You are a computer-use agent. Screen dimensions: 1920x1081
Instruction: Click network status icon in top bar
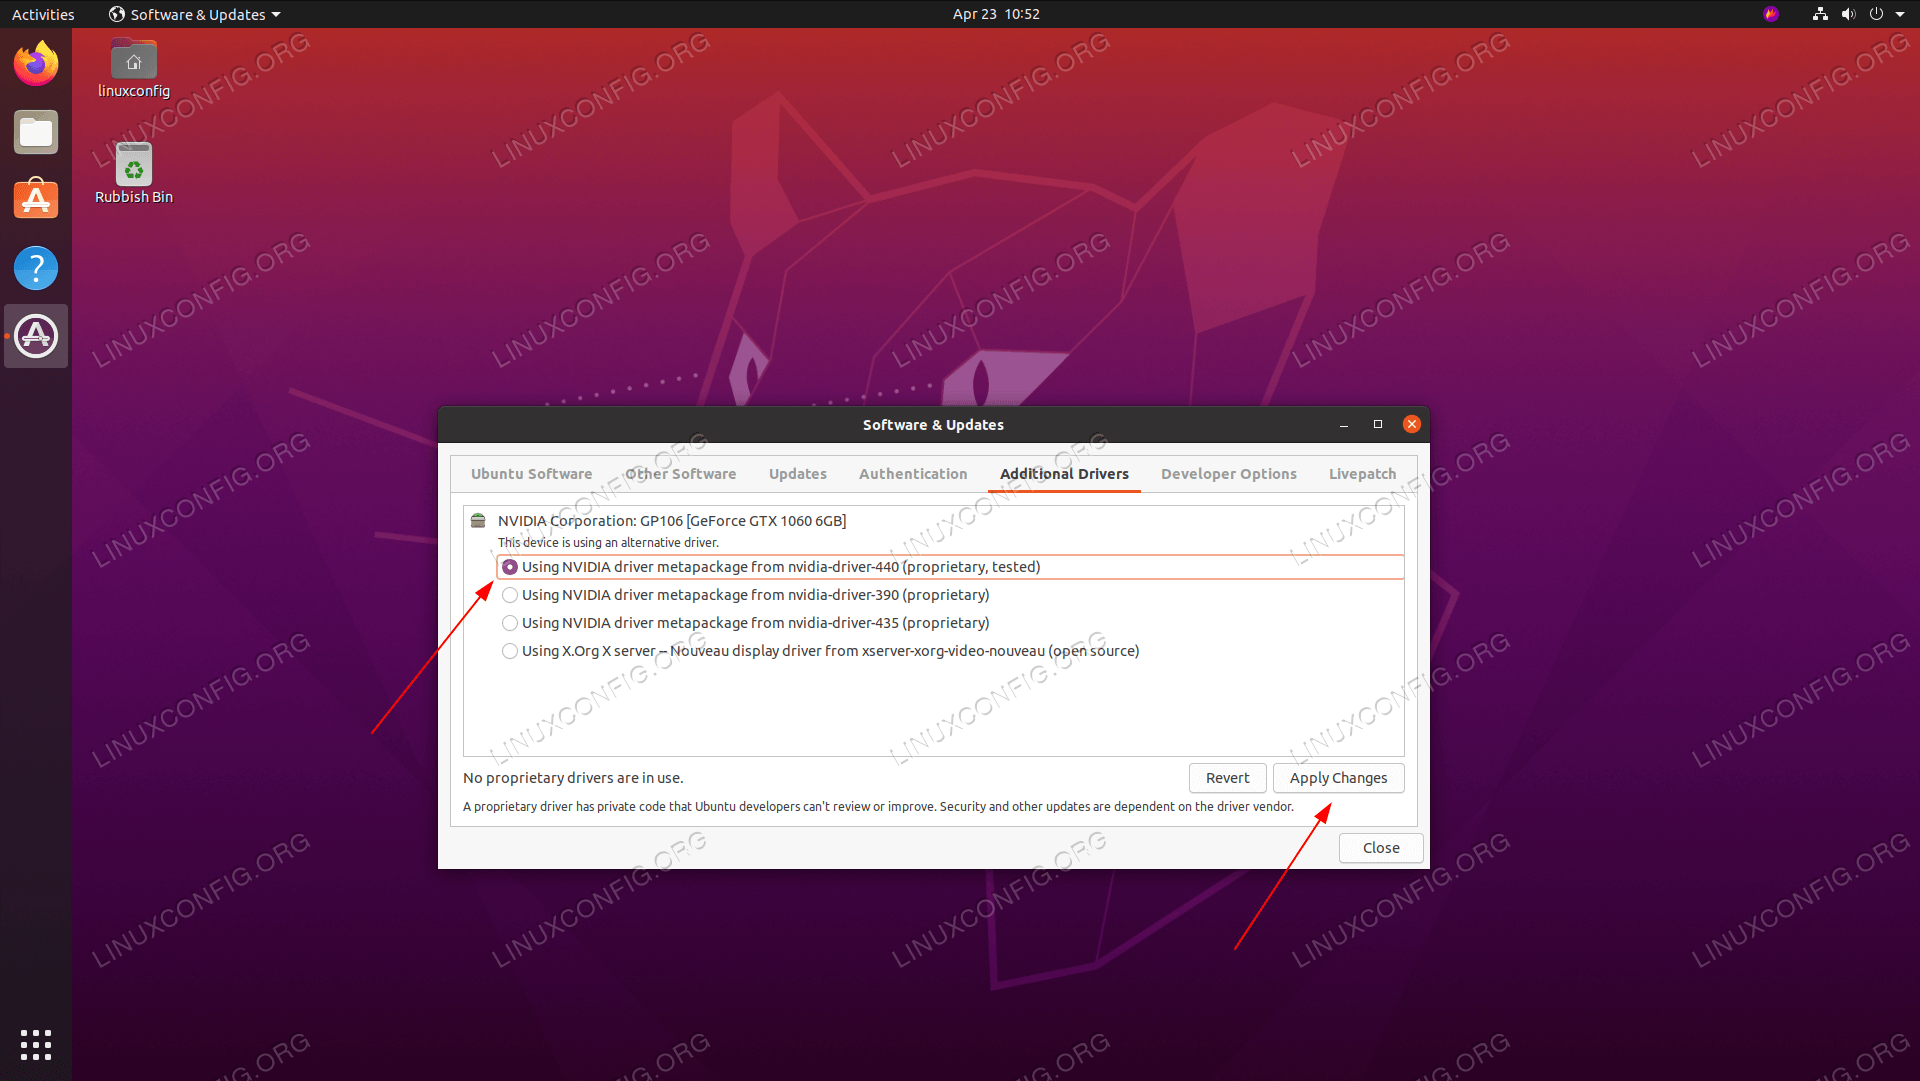[x=1820, y=14]
